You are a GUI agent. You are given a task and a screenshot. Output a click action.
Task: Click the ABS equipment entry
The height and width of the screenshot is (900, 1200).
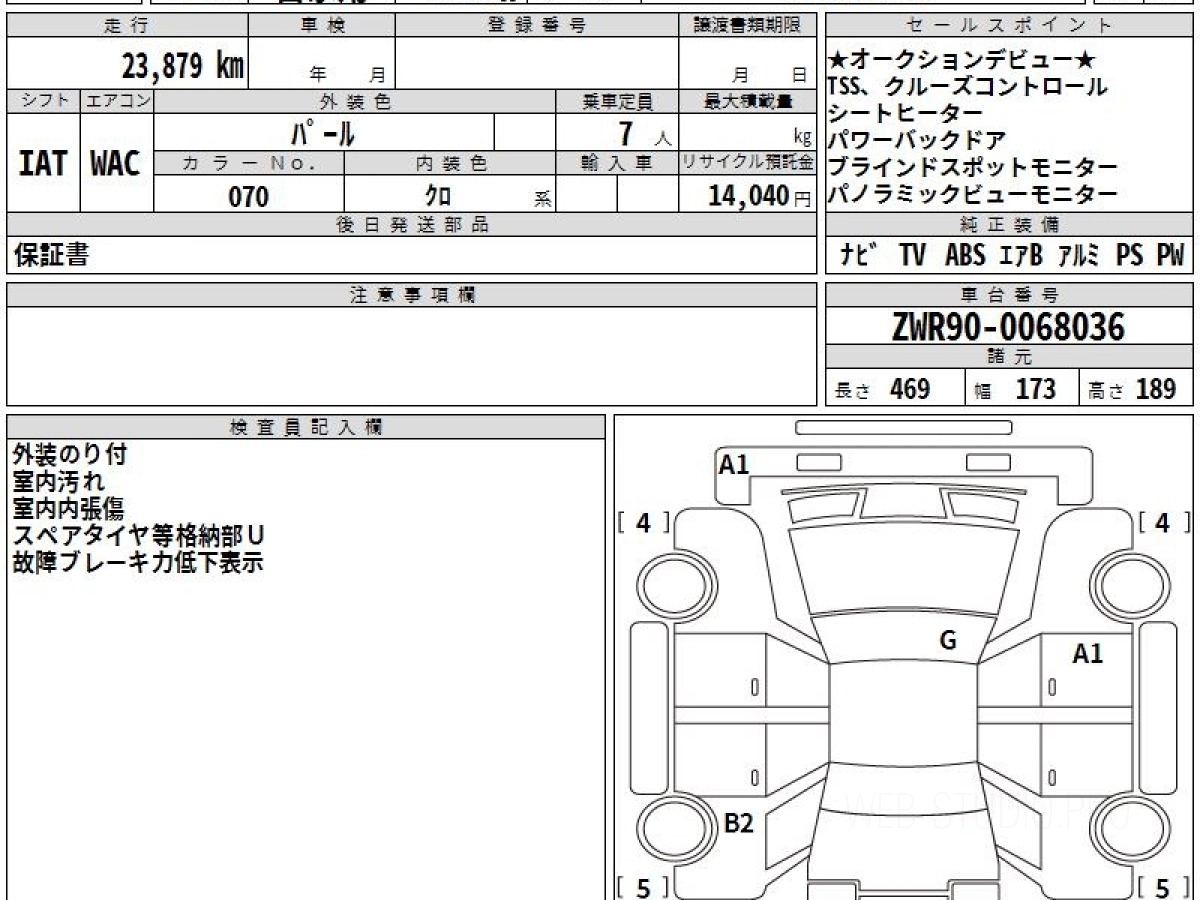pos(965,256)
